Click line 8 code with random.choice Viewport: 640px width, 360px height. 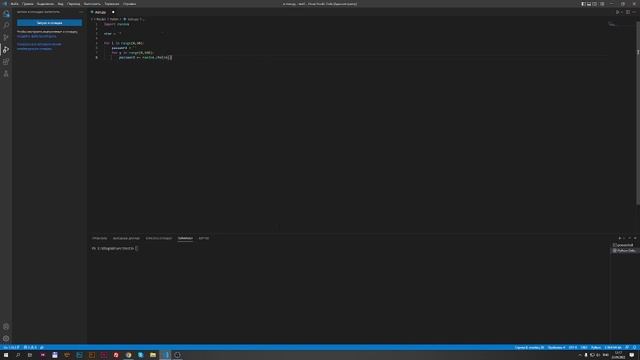145,58
